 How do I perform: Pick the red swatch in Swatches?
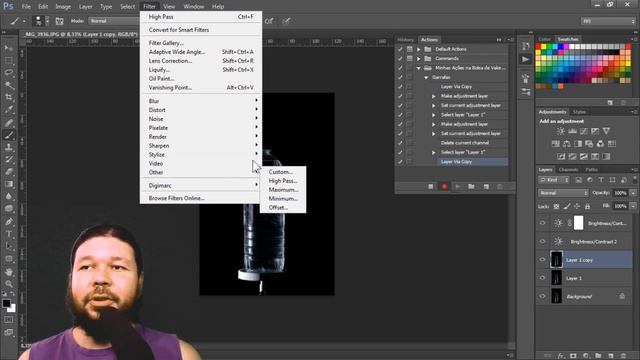click(538, 47)
